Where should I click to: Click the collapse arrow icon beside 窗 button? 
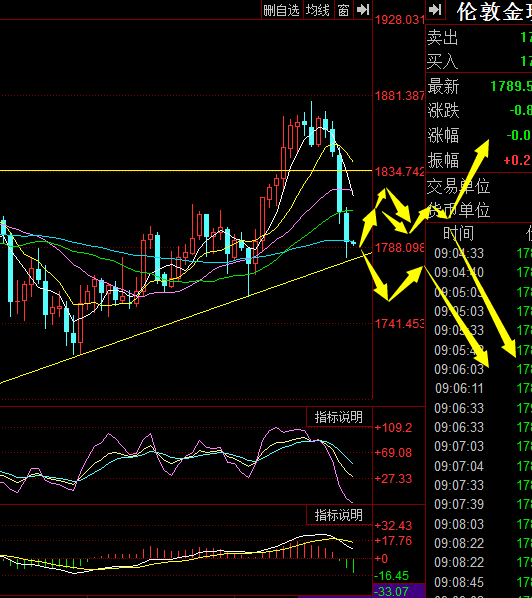pos(362,10)
